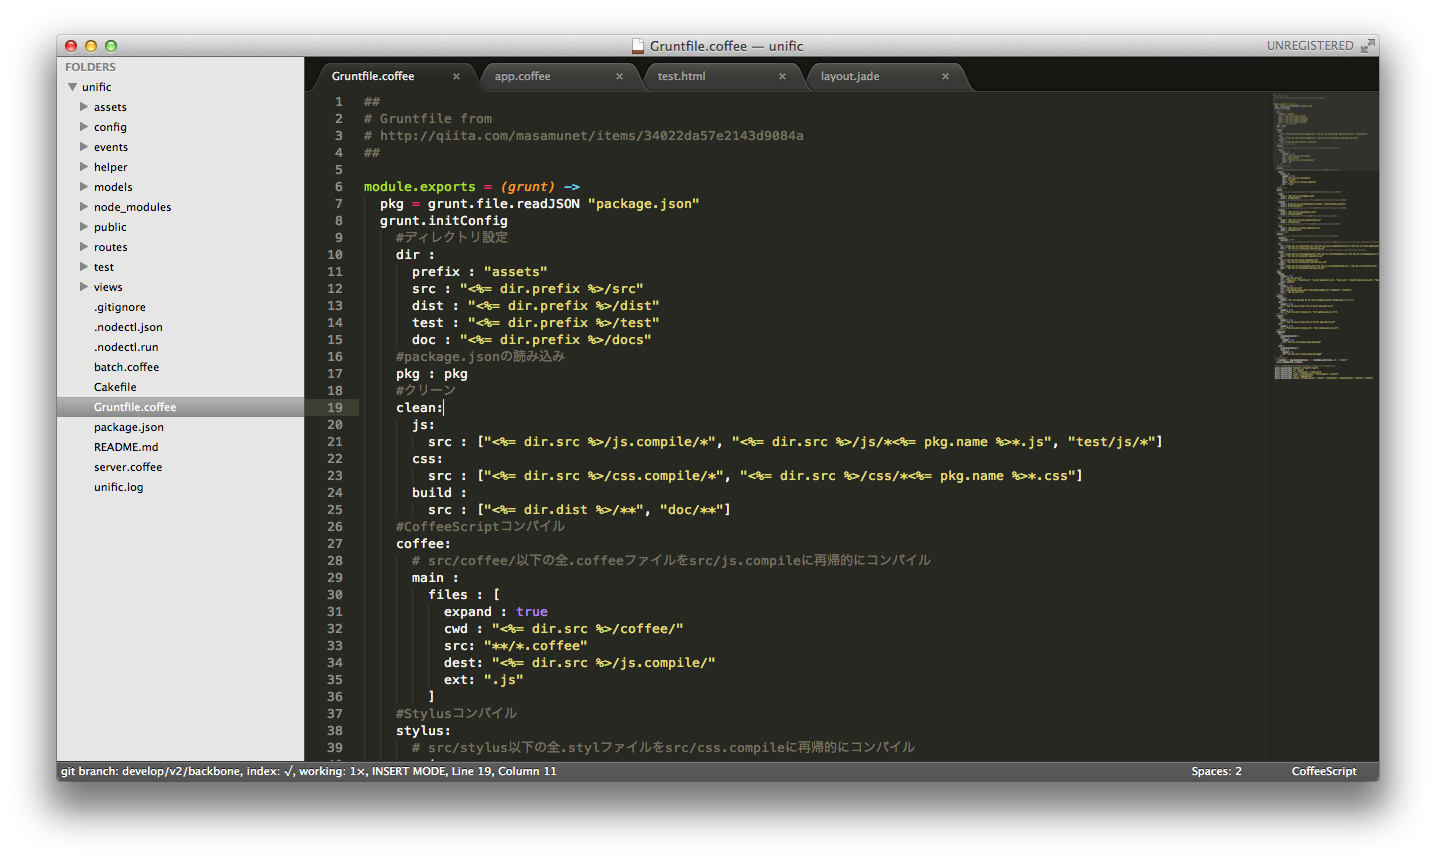Open .gitignore in the sidebar
1436x860 pixels.
pyautogui.click(x=119, y=307)
